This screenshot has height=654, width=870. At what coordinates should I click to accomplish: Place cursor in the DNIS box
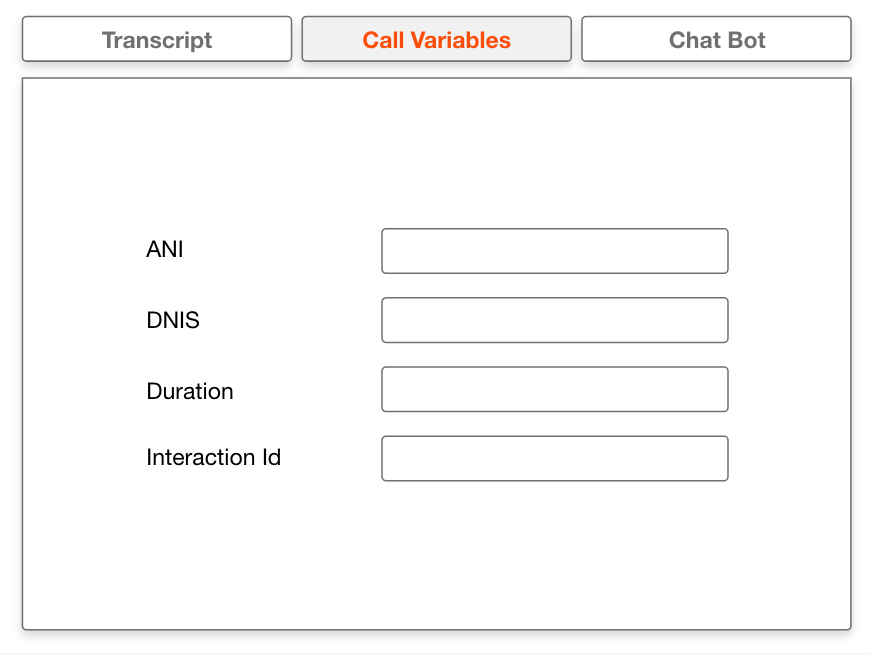click(554, 320)
